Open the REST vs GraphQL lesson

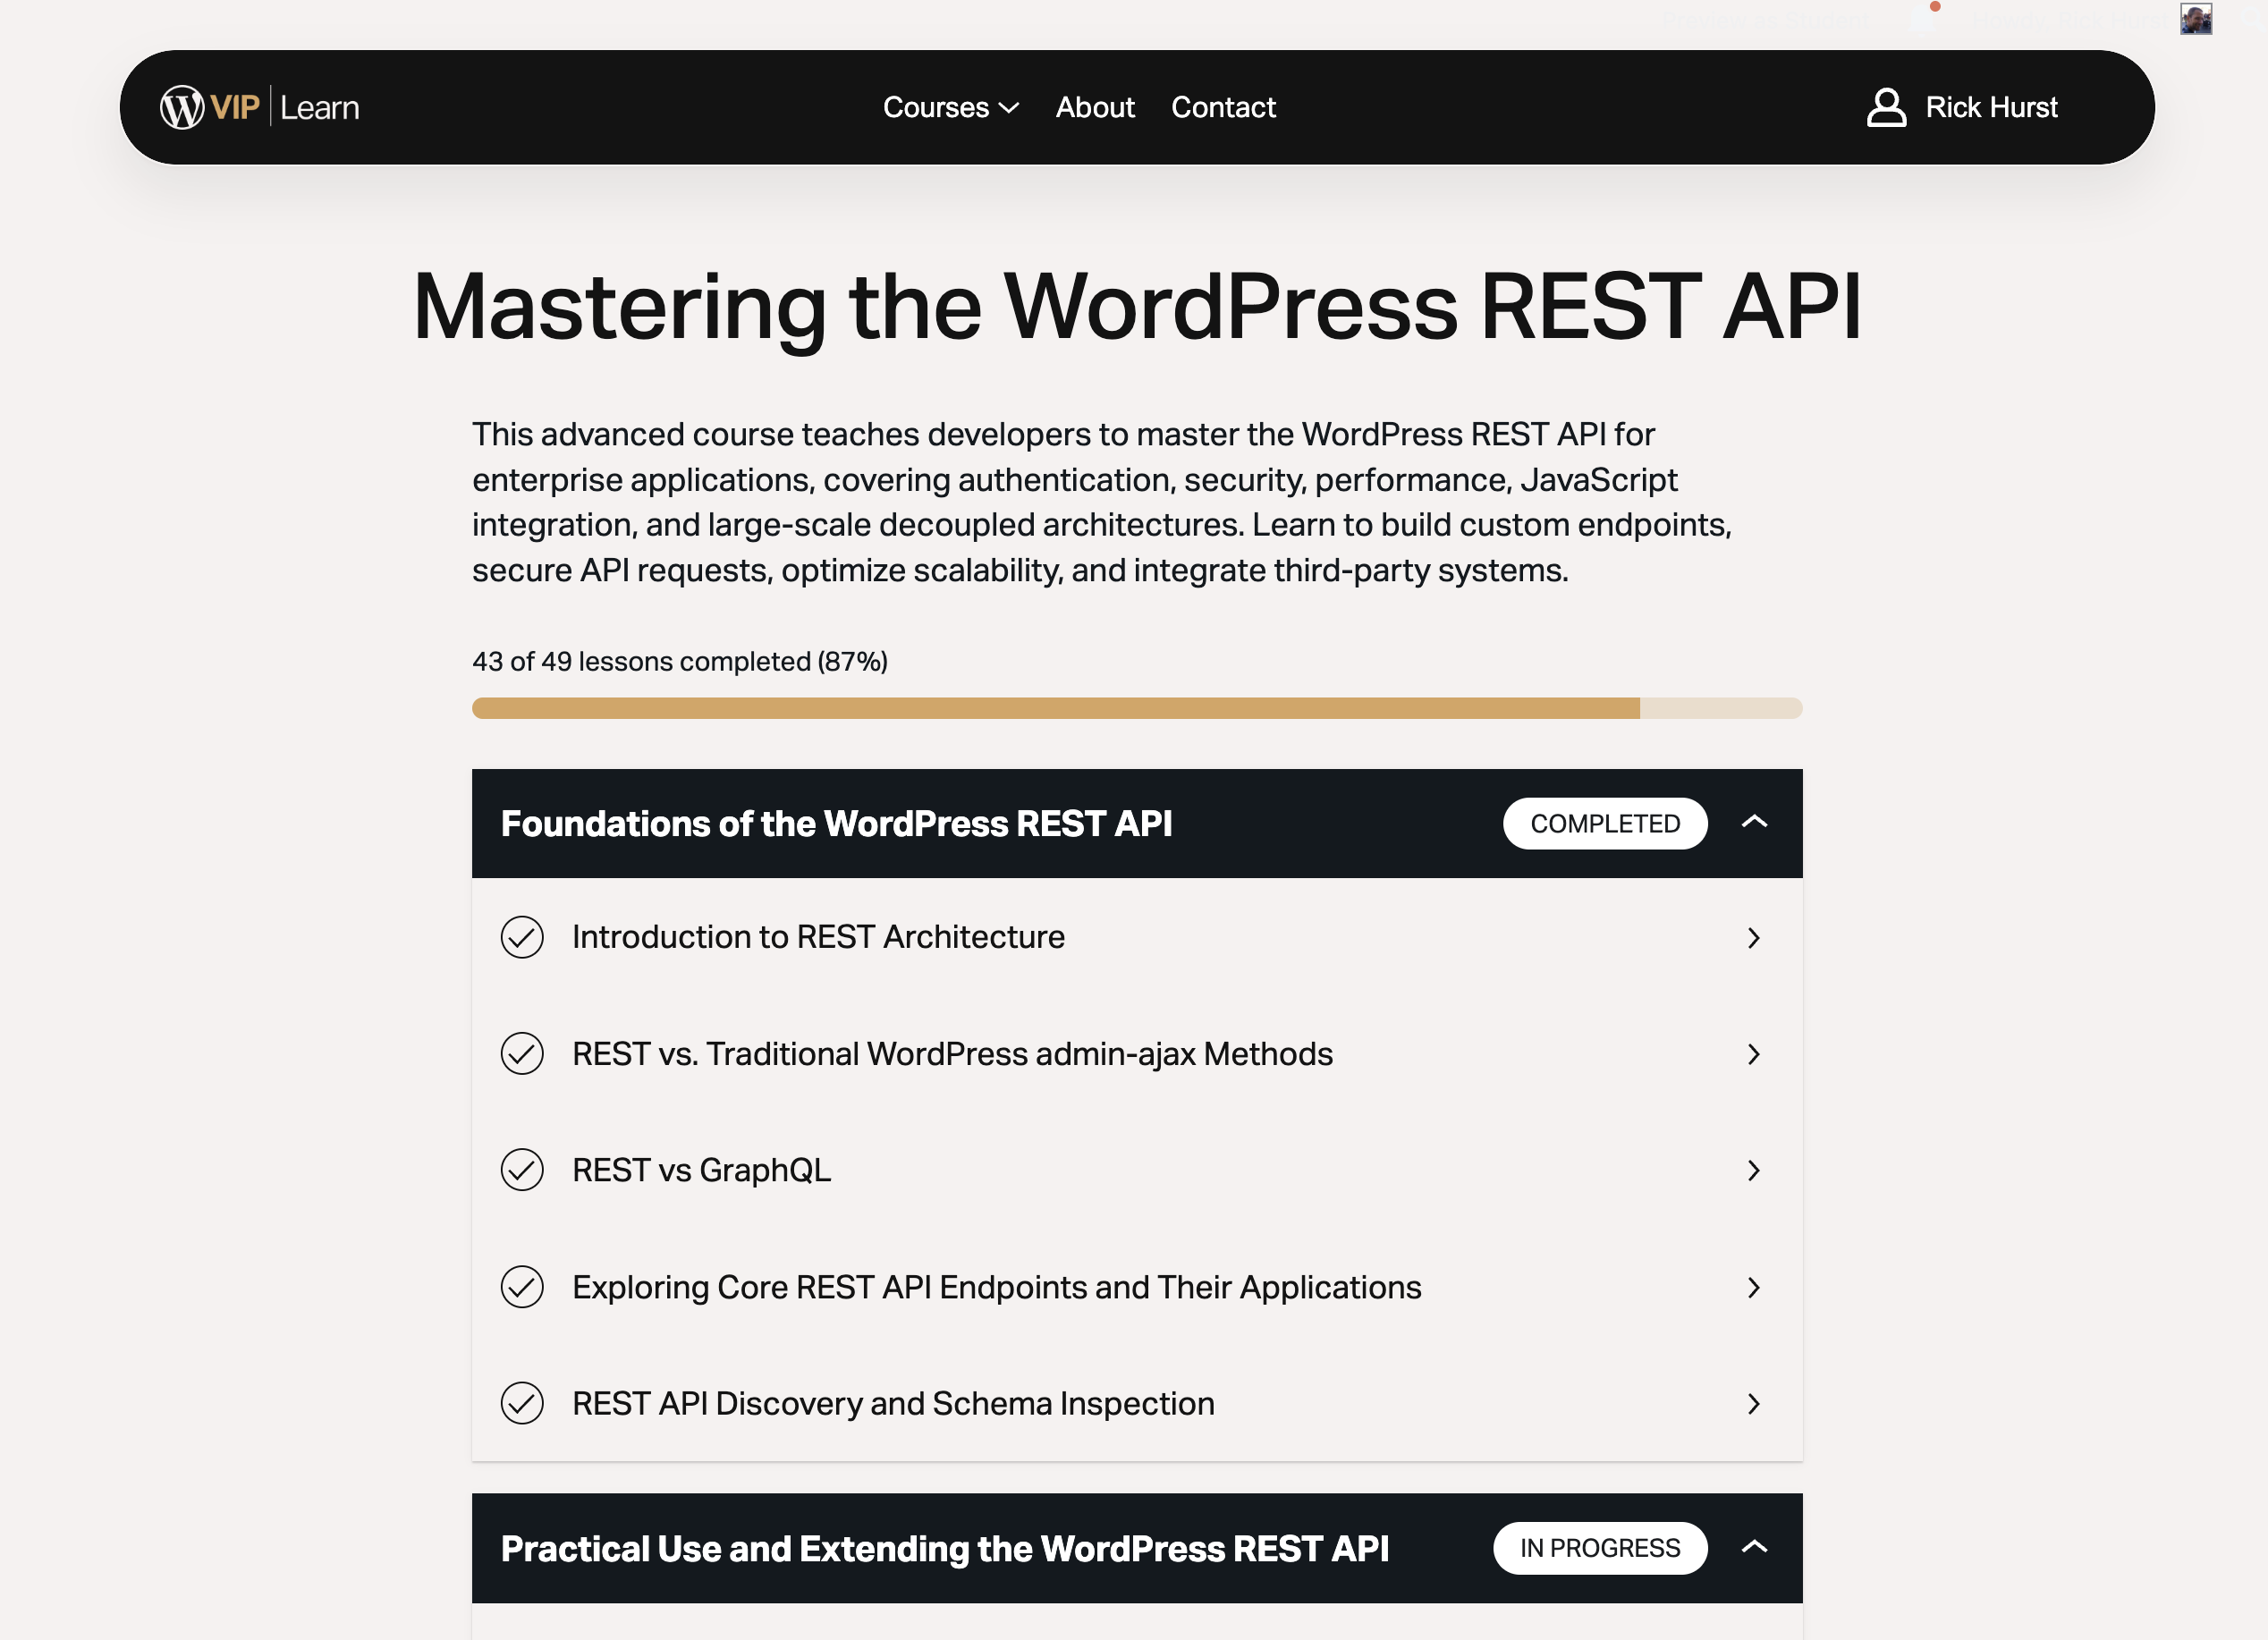point(701,1170)
